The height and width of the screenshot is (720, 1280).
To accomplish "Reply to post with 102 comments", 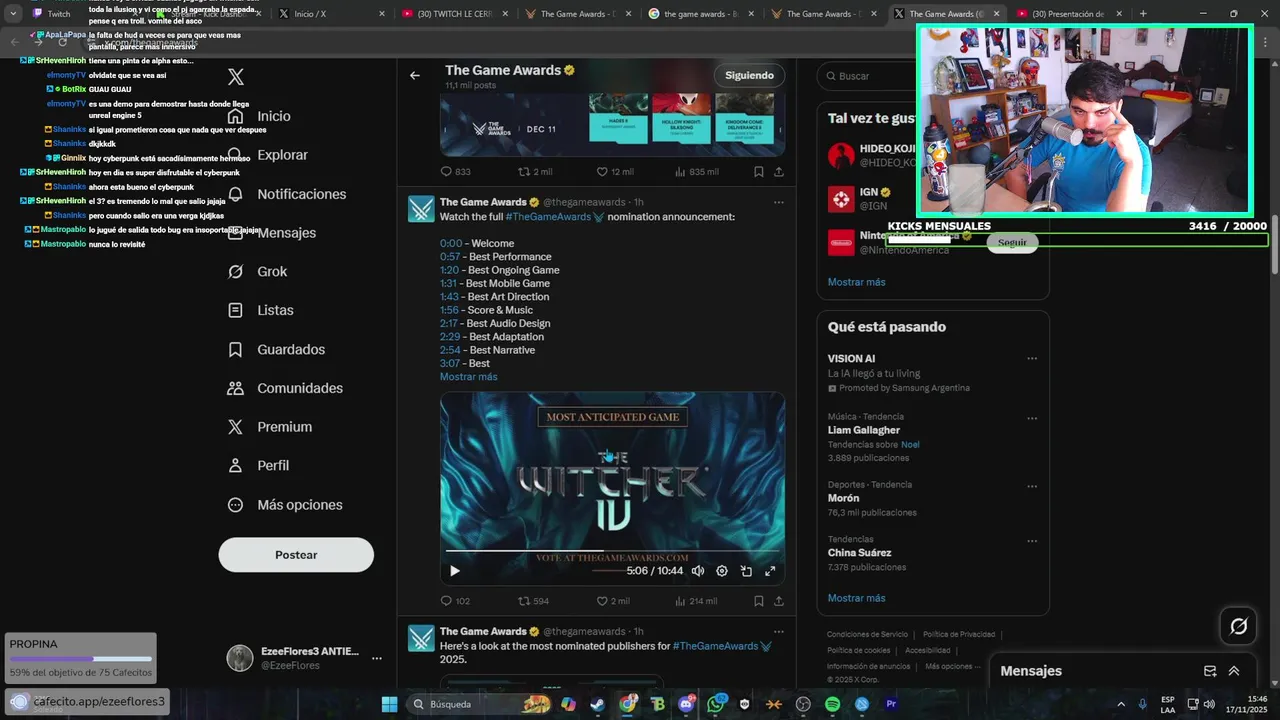I will pos(455,601).
